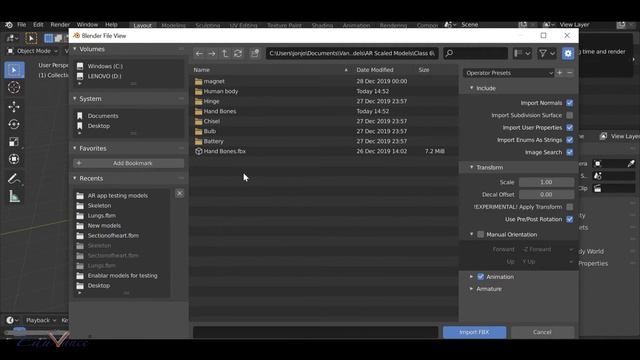
Task: Sort files by Name column
Action: click(x=202, y=70)
